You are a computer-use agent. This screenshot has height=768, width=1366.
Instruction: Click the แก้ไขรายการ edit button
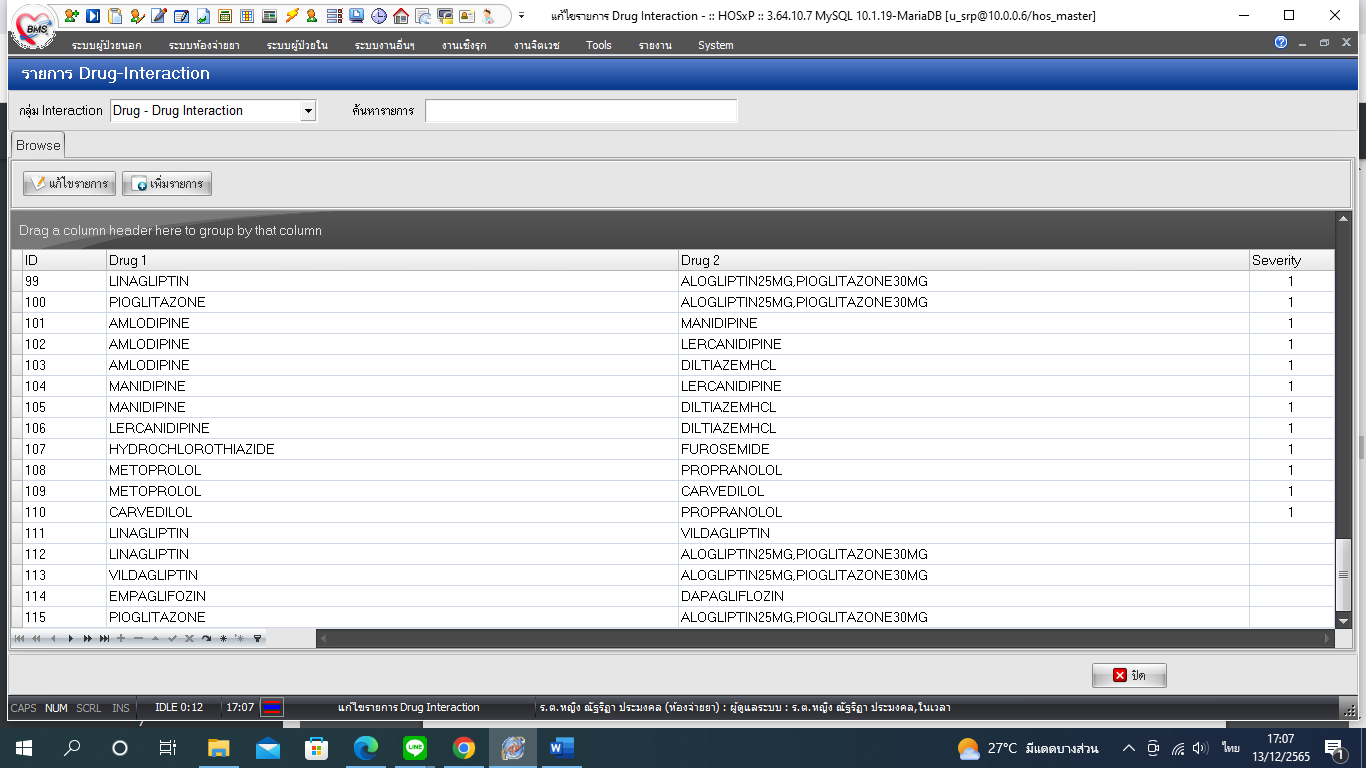70,184
